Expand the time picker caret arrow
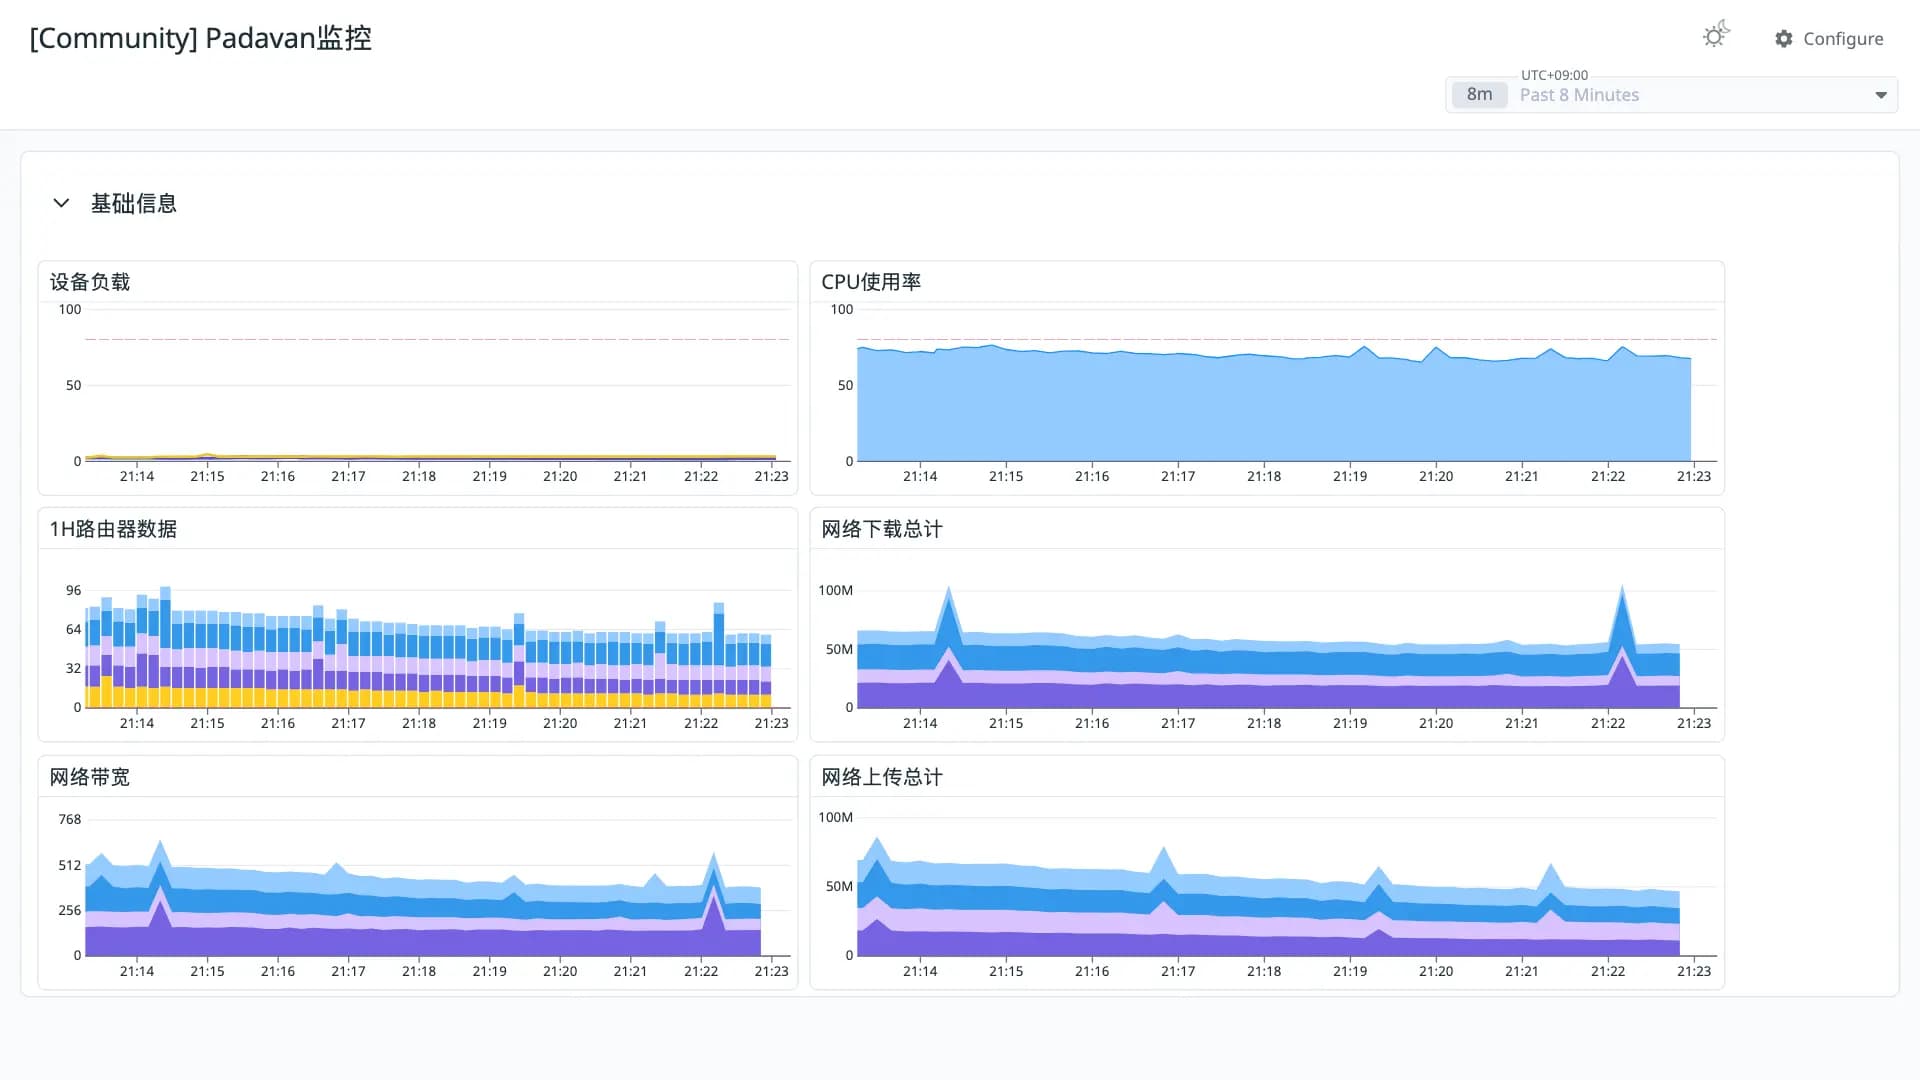Viewport: 1920px width, 1080px height. click(x=1881, y=95)
